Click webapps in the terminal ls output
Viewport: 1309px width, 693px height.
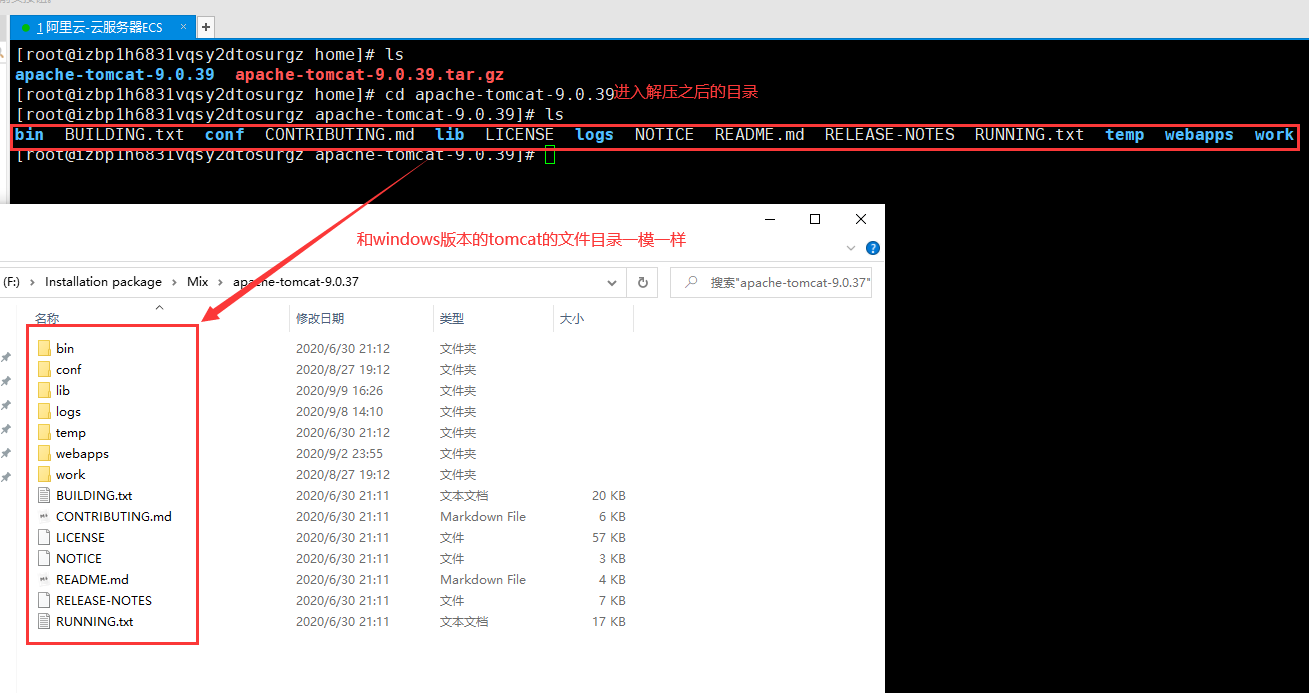[1199, 134]
